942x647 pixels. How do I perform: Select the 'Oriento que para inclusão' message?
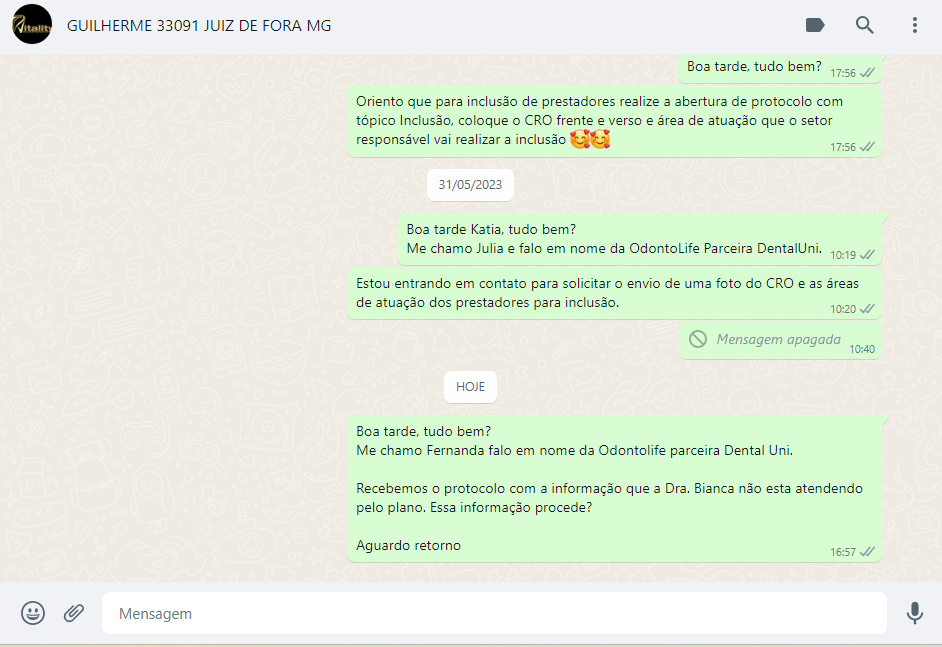(x=614, y=121)
